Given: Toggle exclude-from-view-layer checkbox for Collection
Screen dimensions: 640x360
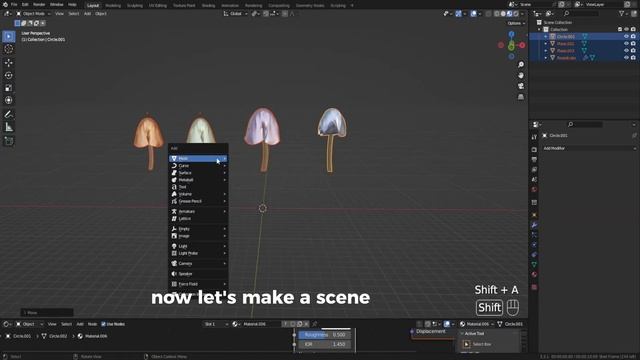Looking at the screenshot, I should (x=620, y=29).
